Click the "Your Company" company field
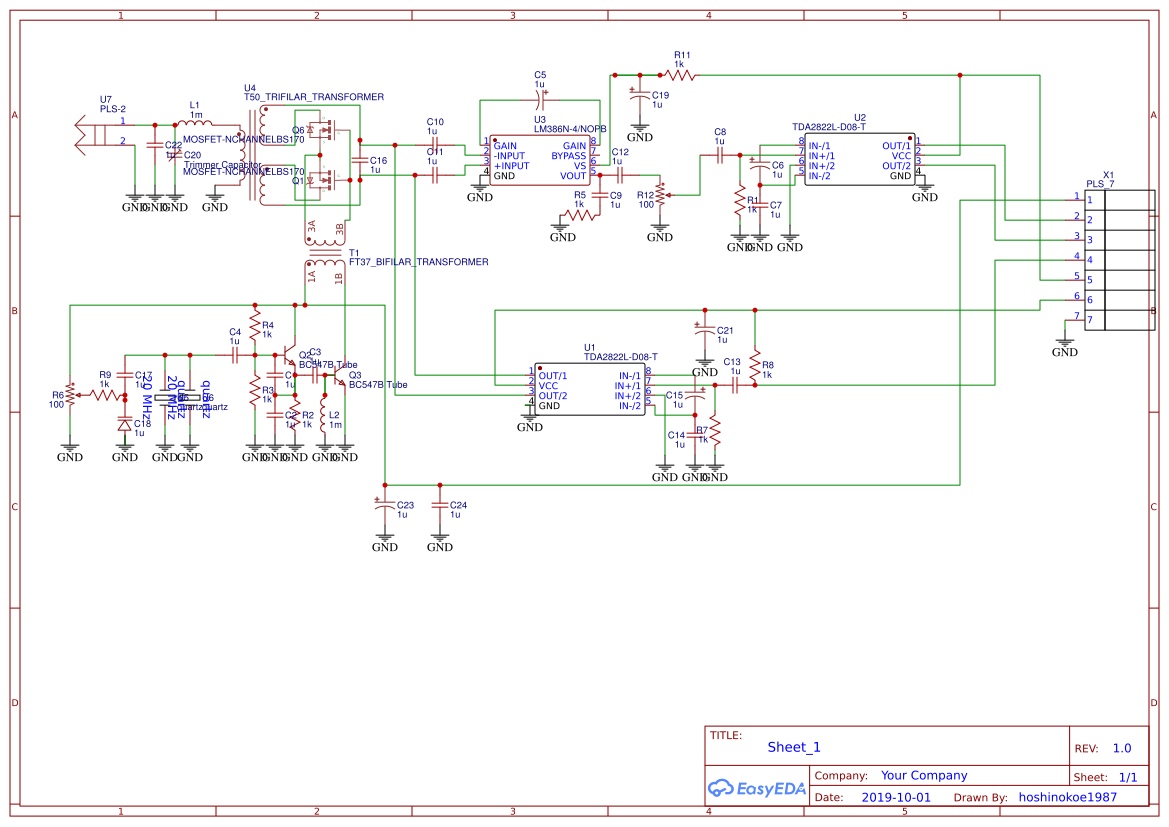1169x827 pixels. 923,775
